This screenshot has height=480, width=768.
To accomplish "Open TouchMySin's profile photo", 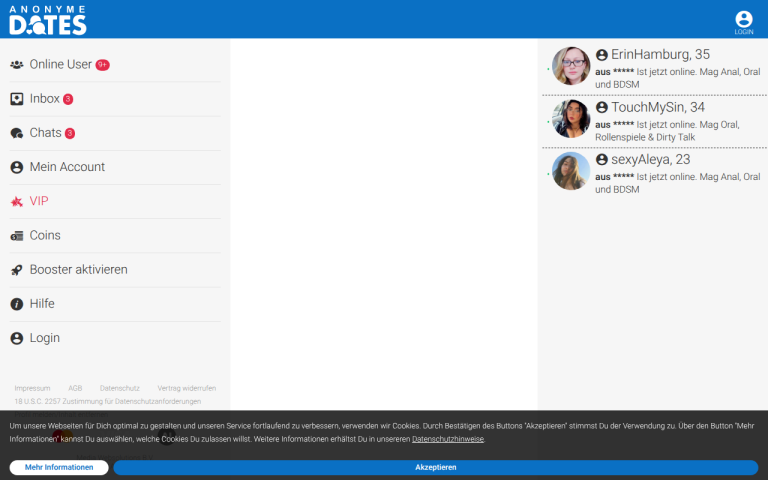I will [571, 119].
